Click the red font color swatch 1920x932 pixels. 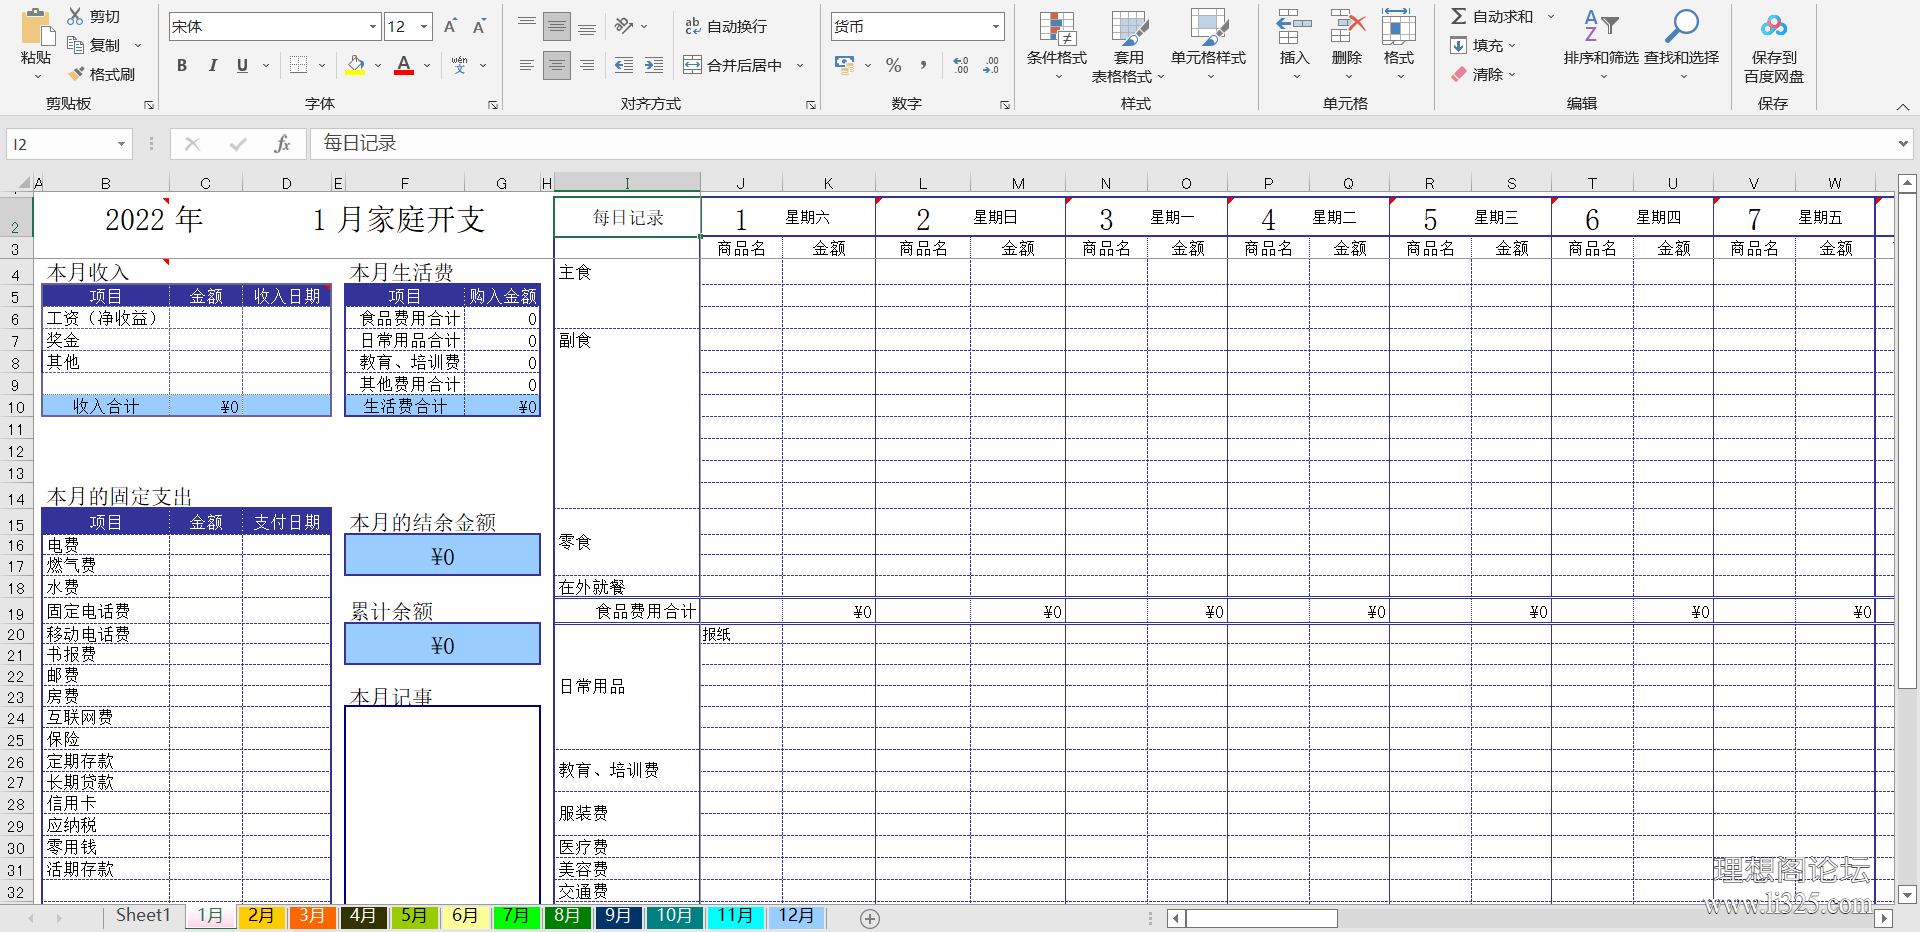pyautogui.click(x=404, y=65)
